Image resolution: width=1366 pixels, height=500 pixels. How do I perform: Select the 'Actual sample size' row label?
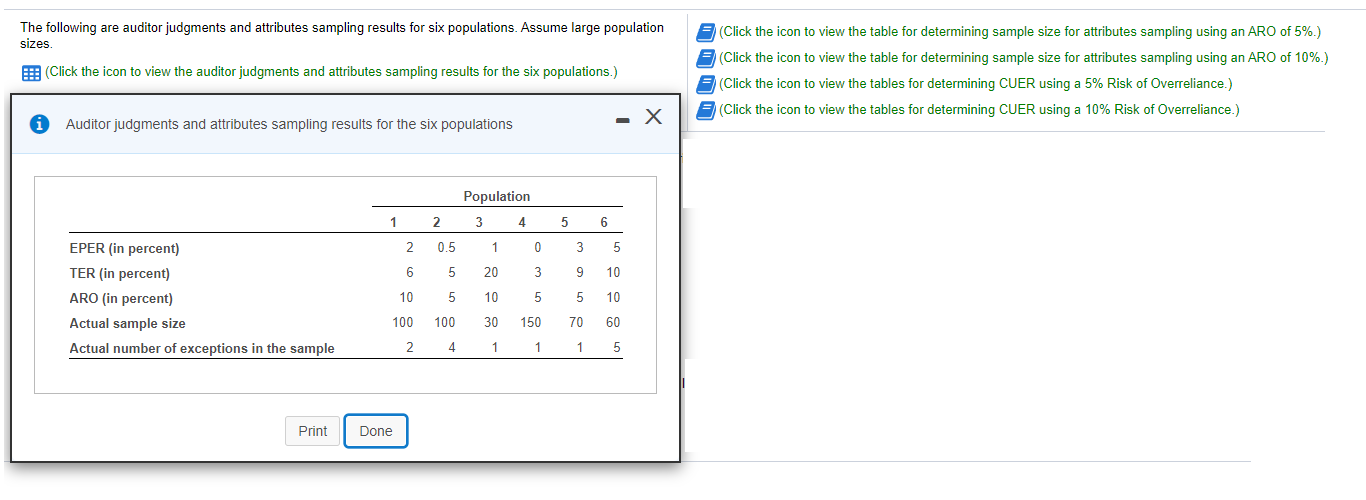(127, 323)
